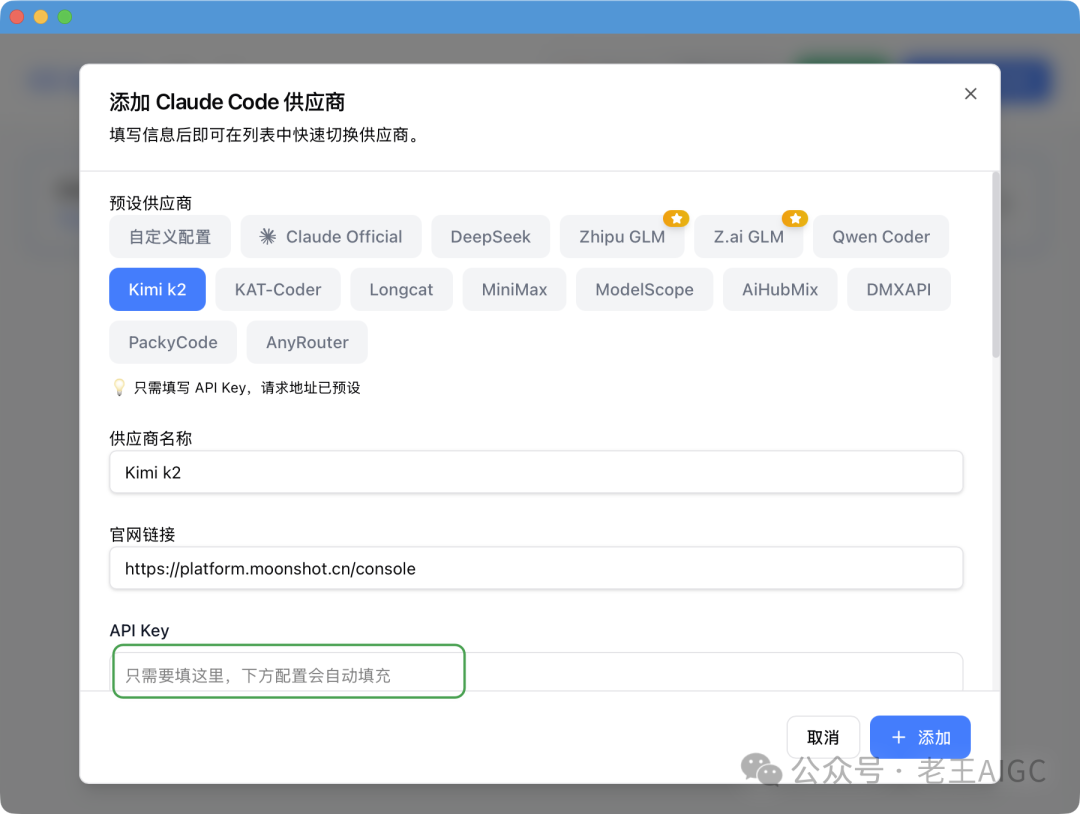The image size is (1080, 814).
Task: Click the 官网链接 field label
Action: click(143, 534)
